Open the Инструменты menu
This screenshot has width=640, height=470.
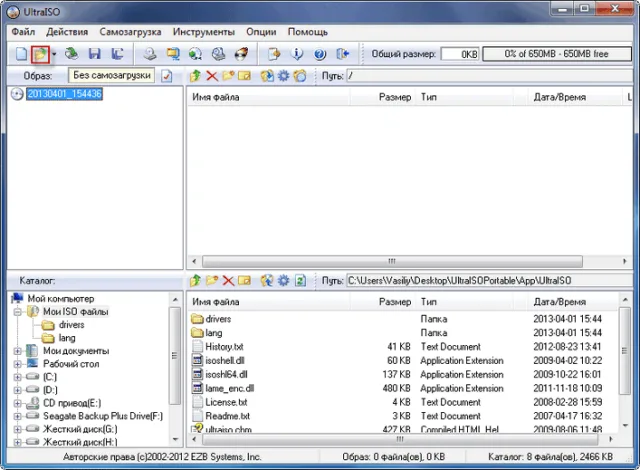pos(204,32)
